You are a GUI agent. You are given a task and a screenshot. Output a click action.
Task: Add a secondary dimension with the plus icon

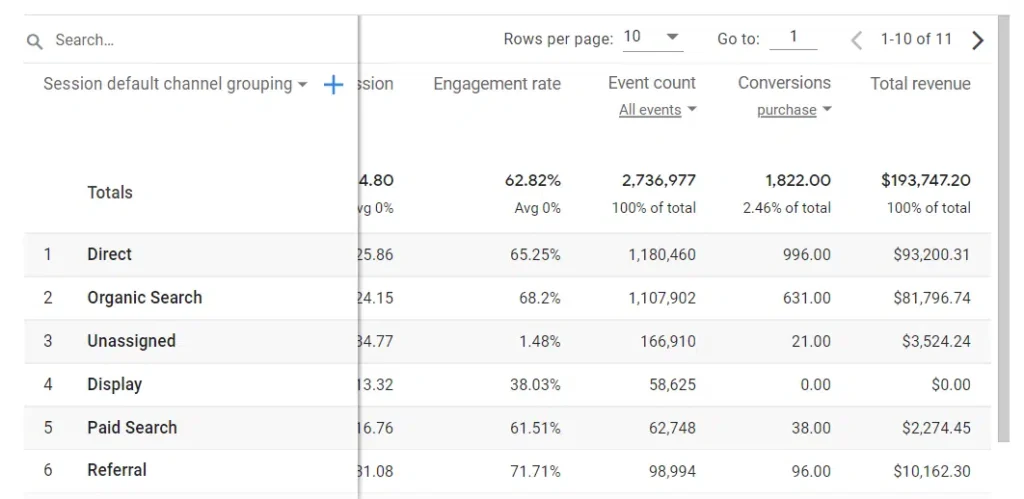pyautogui.click(x=333, y=84)
